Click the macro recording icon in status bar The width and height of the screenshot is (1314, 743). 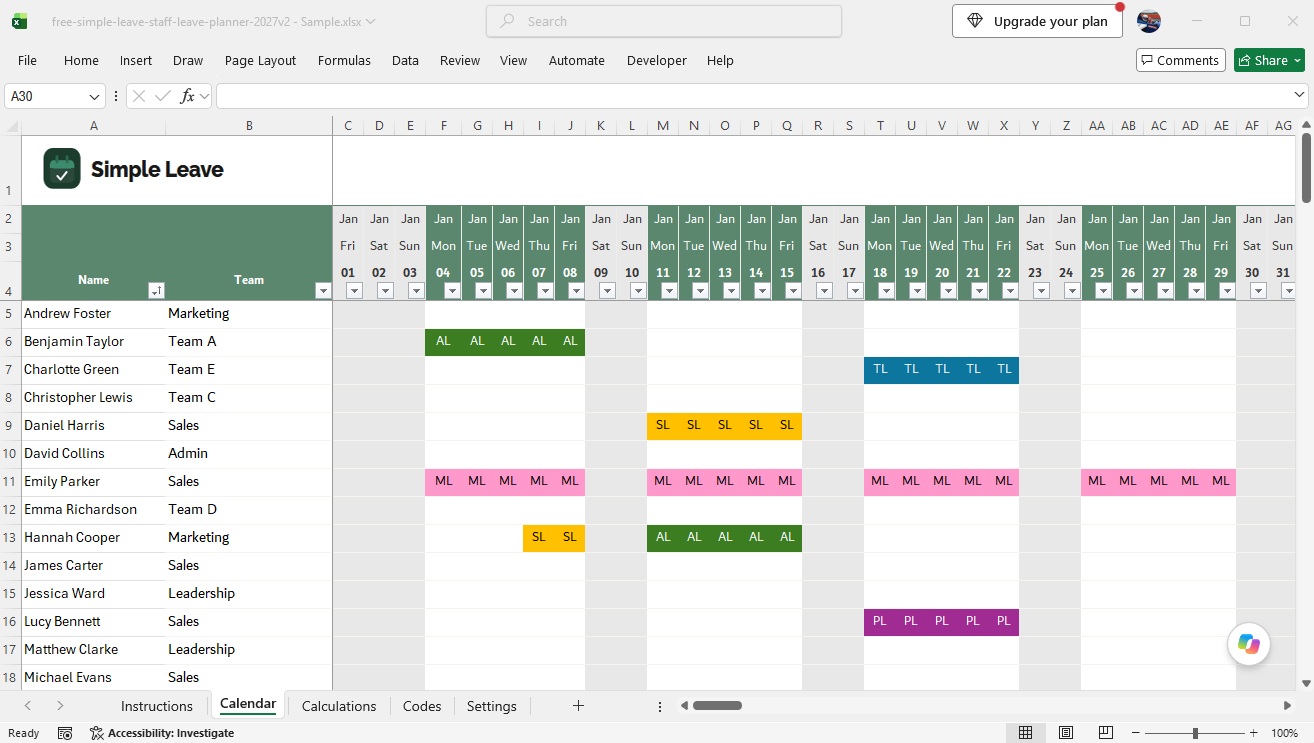tap(65, 733)
